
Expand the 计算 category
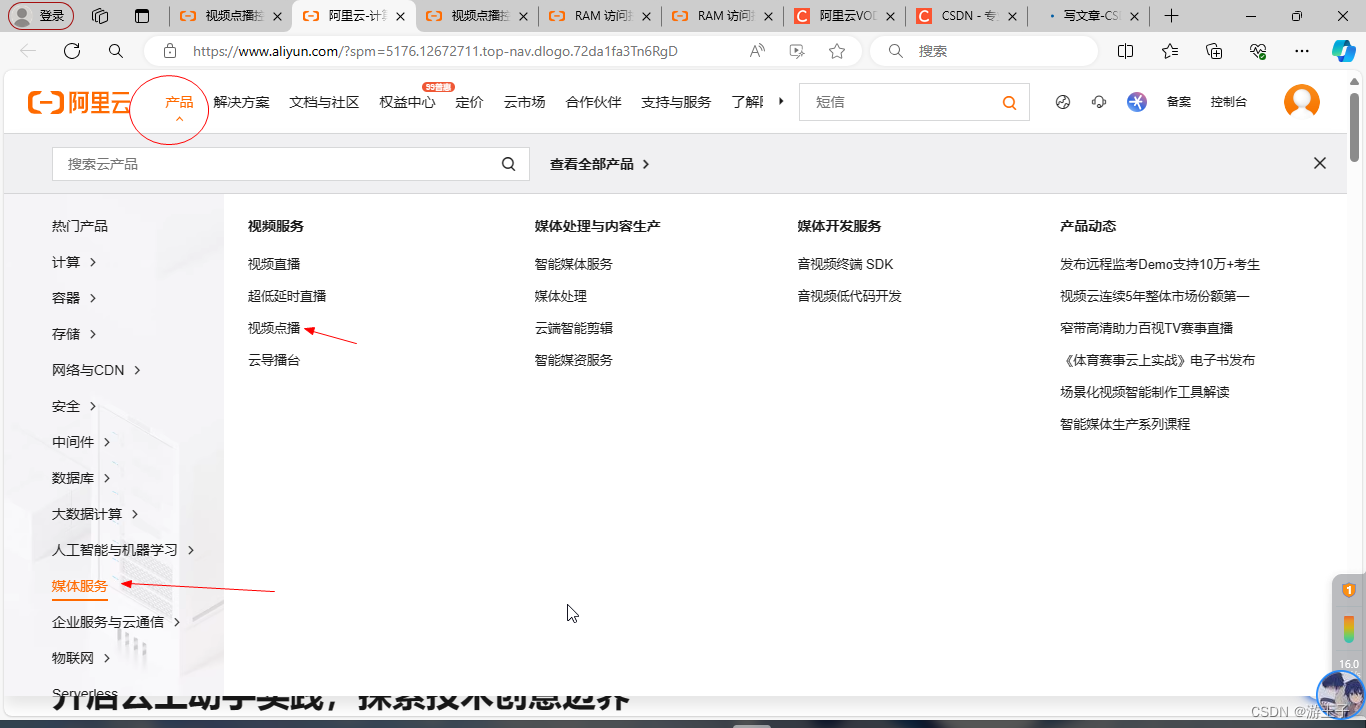point(74,262)
